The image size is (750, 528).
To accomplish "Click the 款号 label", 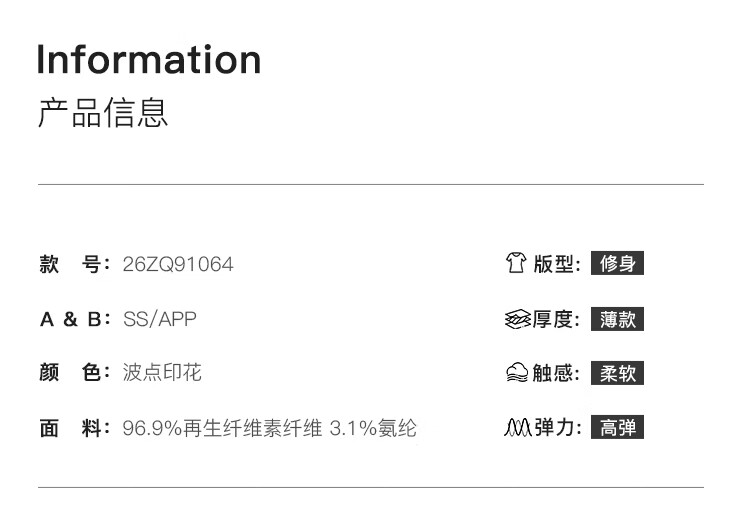I will pos(74,265).
